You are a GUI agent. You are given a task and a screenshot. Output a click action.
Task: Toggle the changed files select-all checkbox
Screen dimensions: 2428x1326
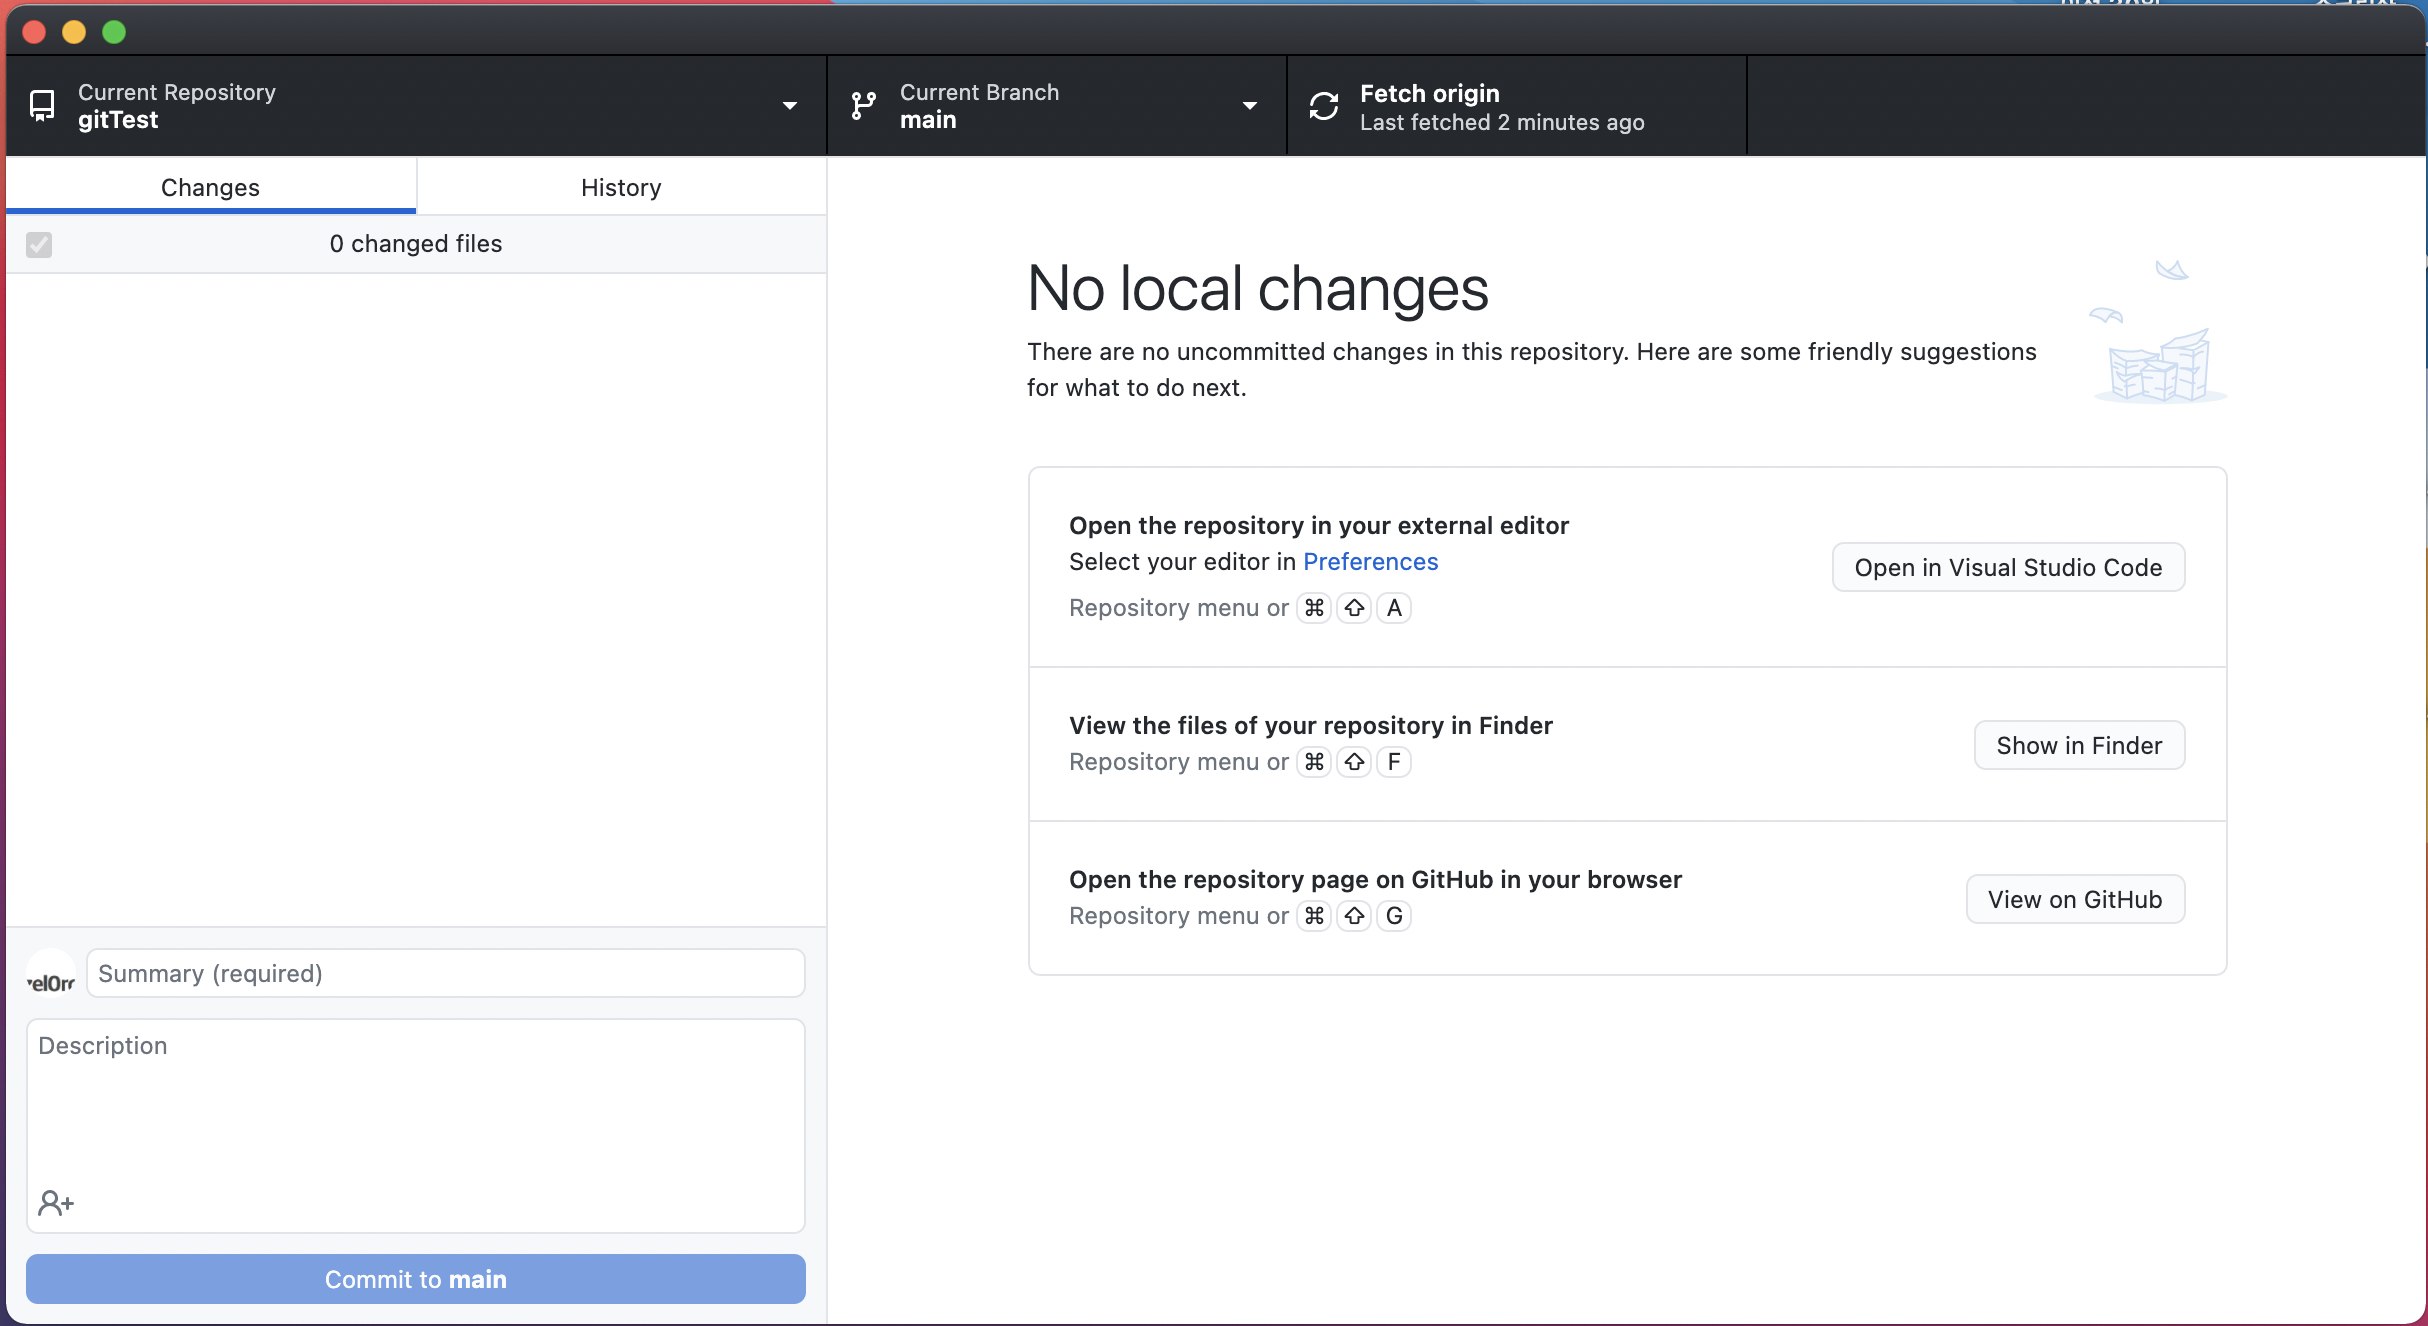point(39,244)
